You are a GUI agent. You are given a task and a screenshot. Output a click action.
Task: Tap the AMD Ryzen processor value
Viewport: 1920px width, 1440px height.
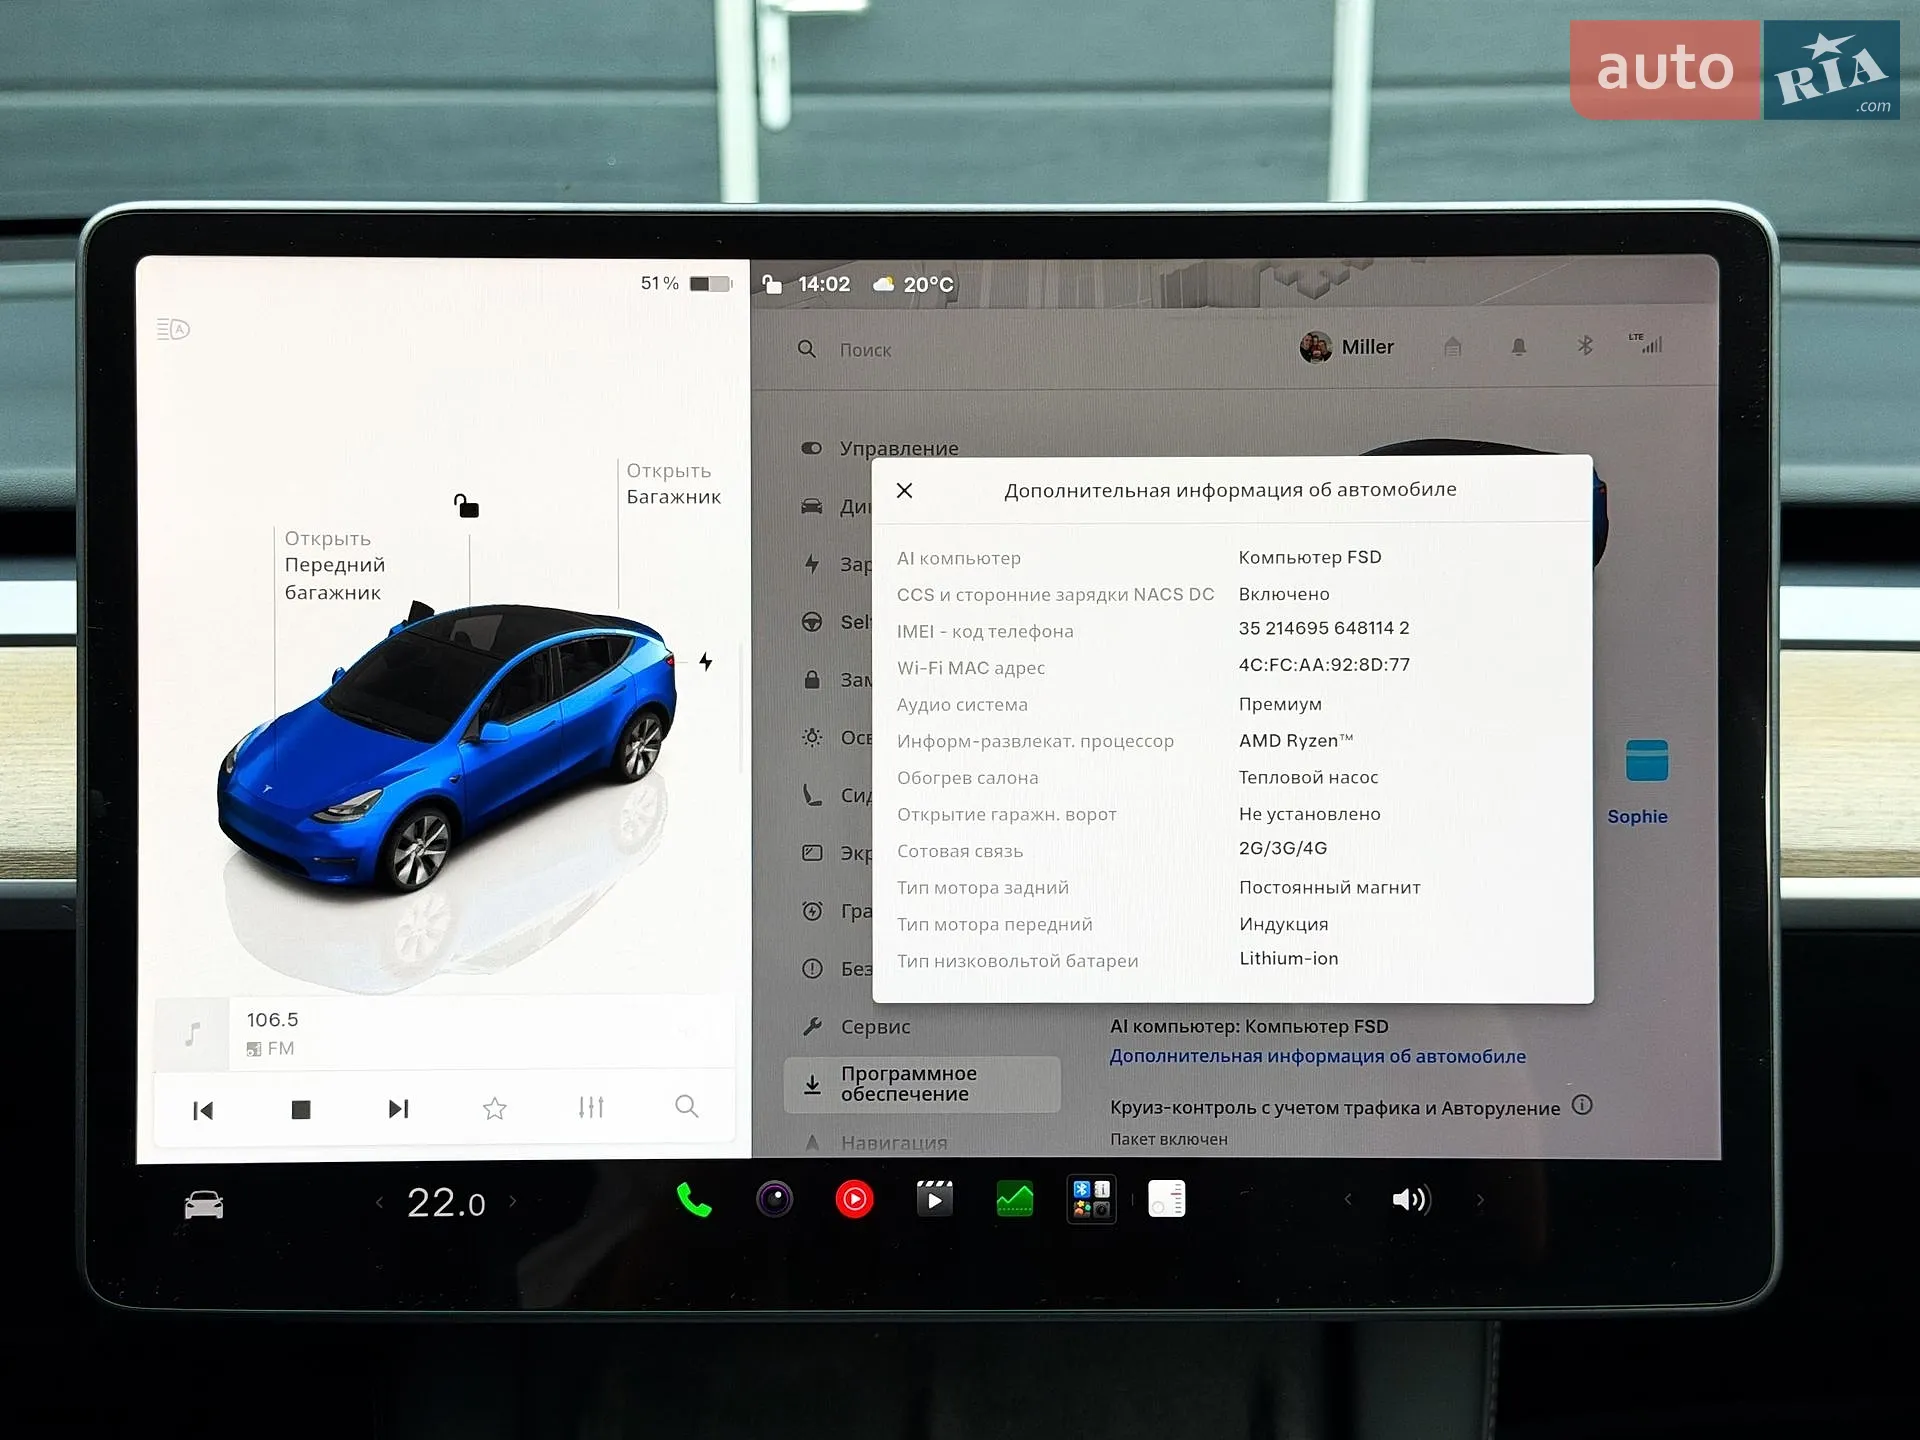tap(1295, 740)
